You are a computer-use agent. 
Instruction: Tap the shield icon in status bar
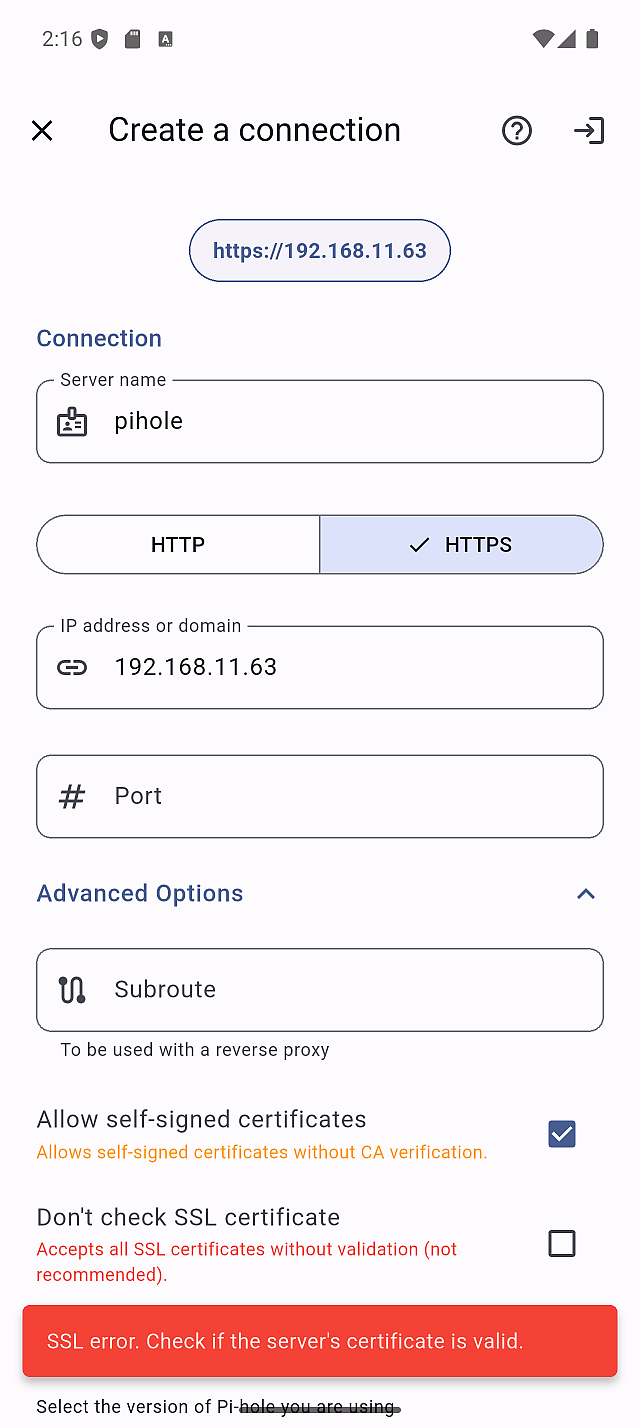(99, 39)
